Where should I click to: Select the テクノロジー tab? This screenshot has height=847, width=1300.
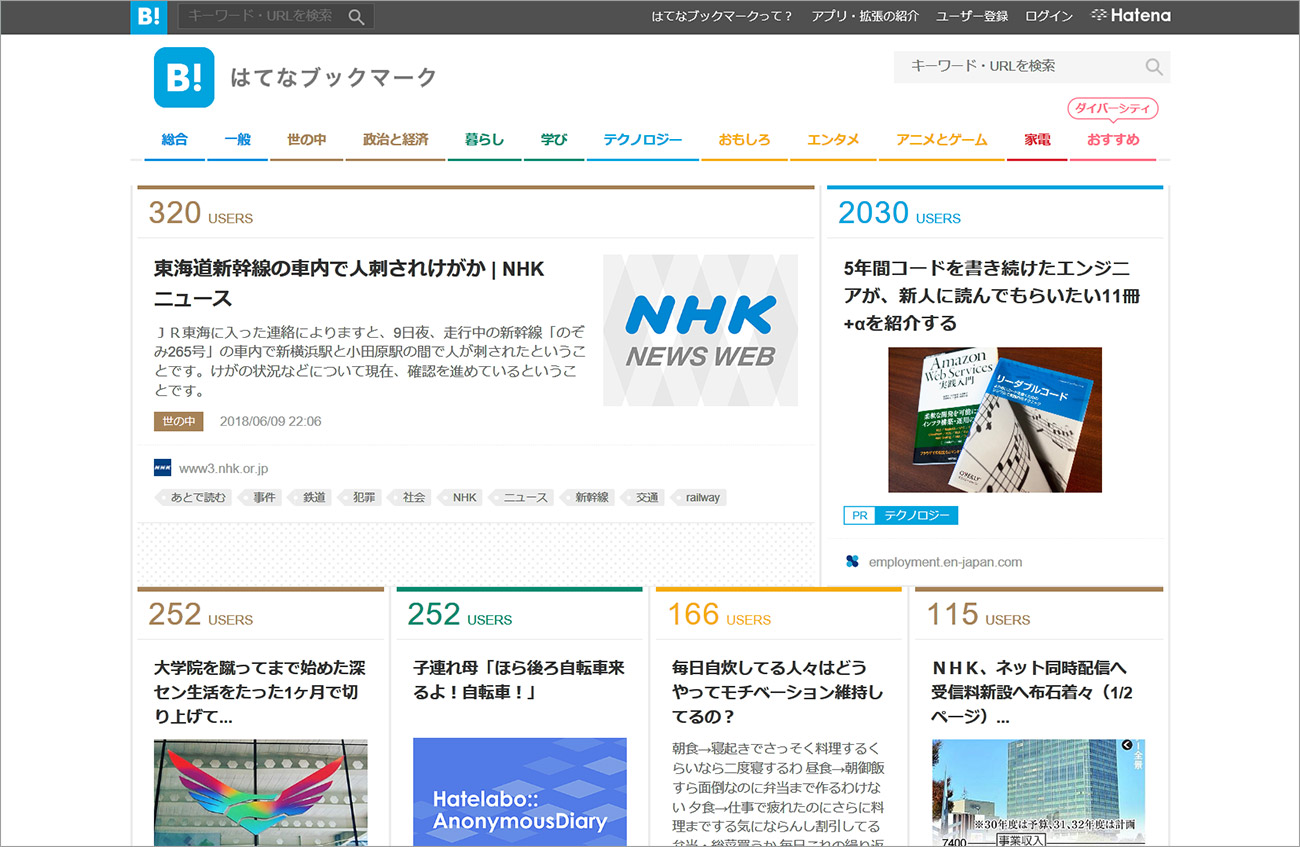click(x=642, y=140)
